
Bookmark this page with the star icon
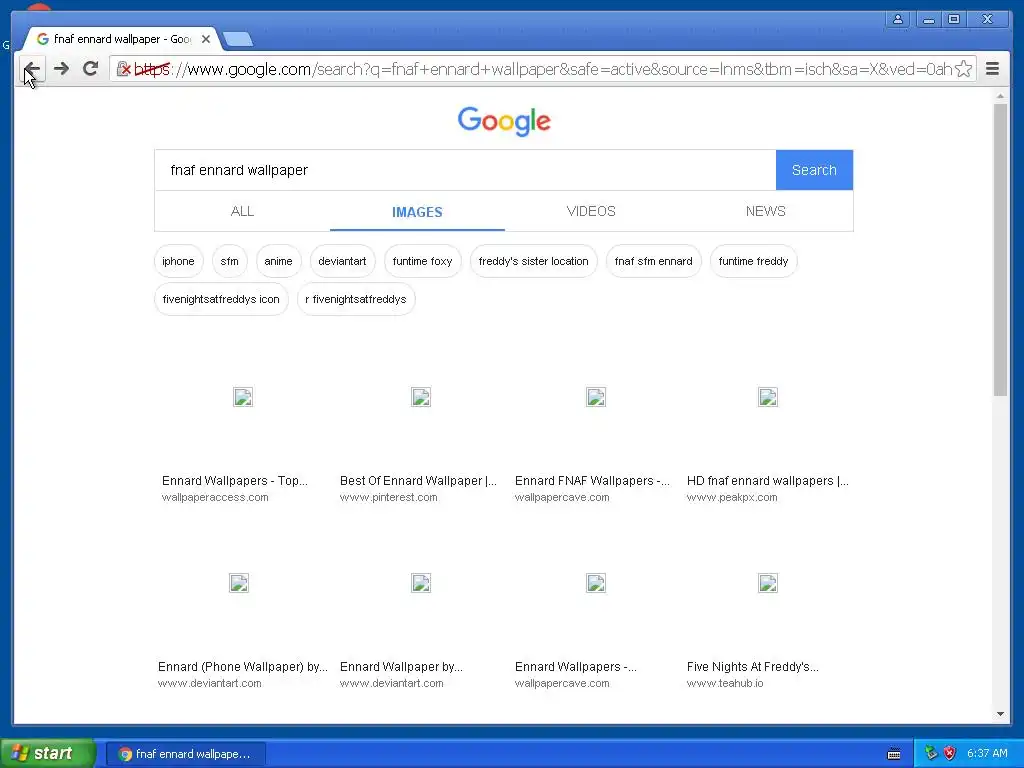point(963,69)
